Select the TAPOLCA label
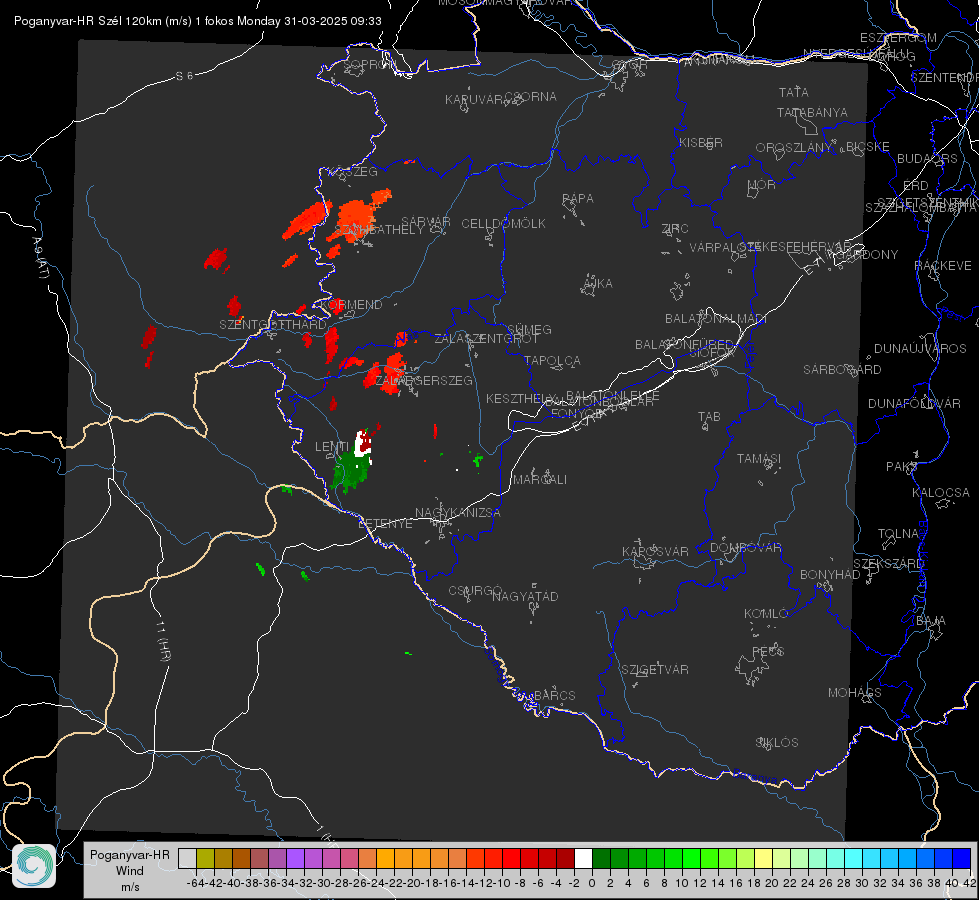Image resolution: width=979 pixels, height=900 pixels. (x=553, y=361)
